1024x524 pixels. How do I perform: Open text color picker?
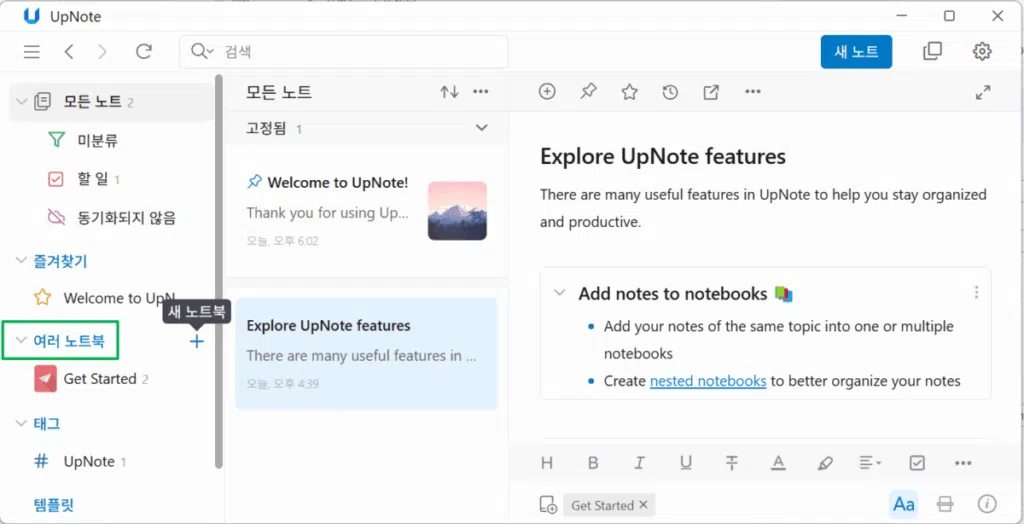(778, 463)
